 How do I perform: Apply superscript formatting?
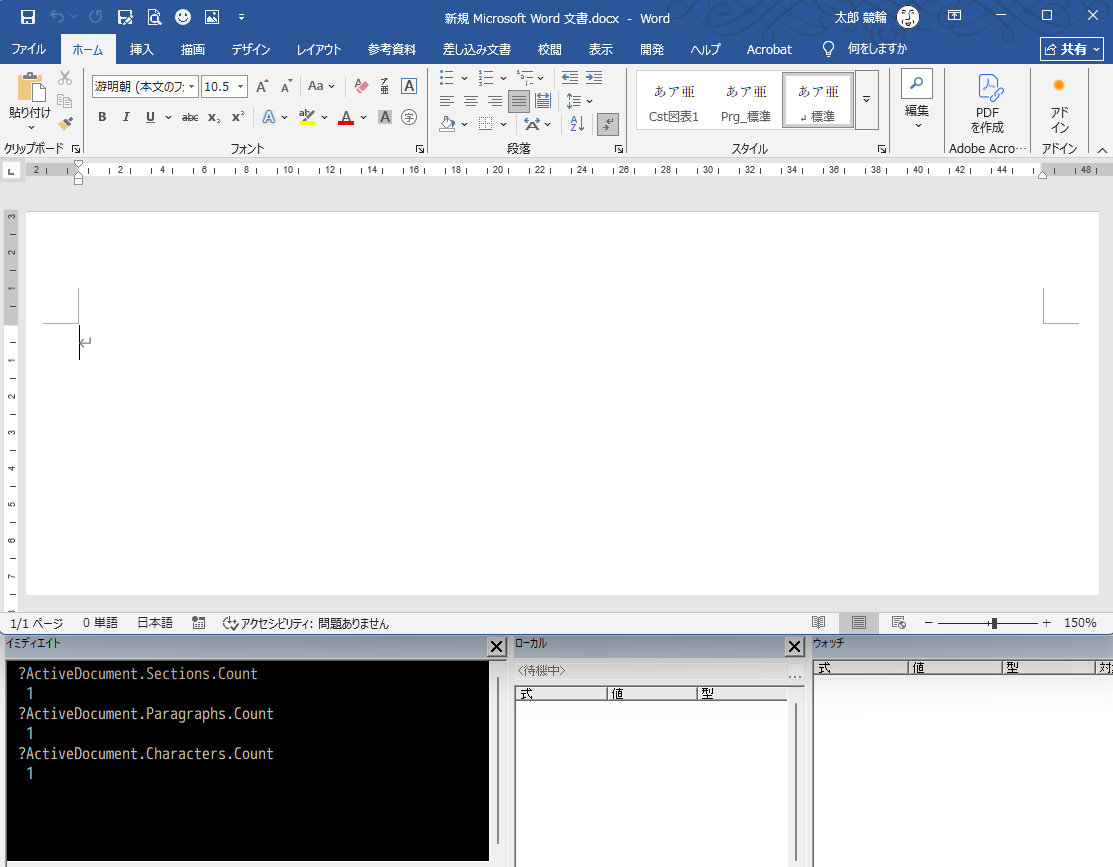point(238,117)
